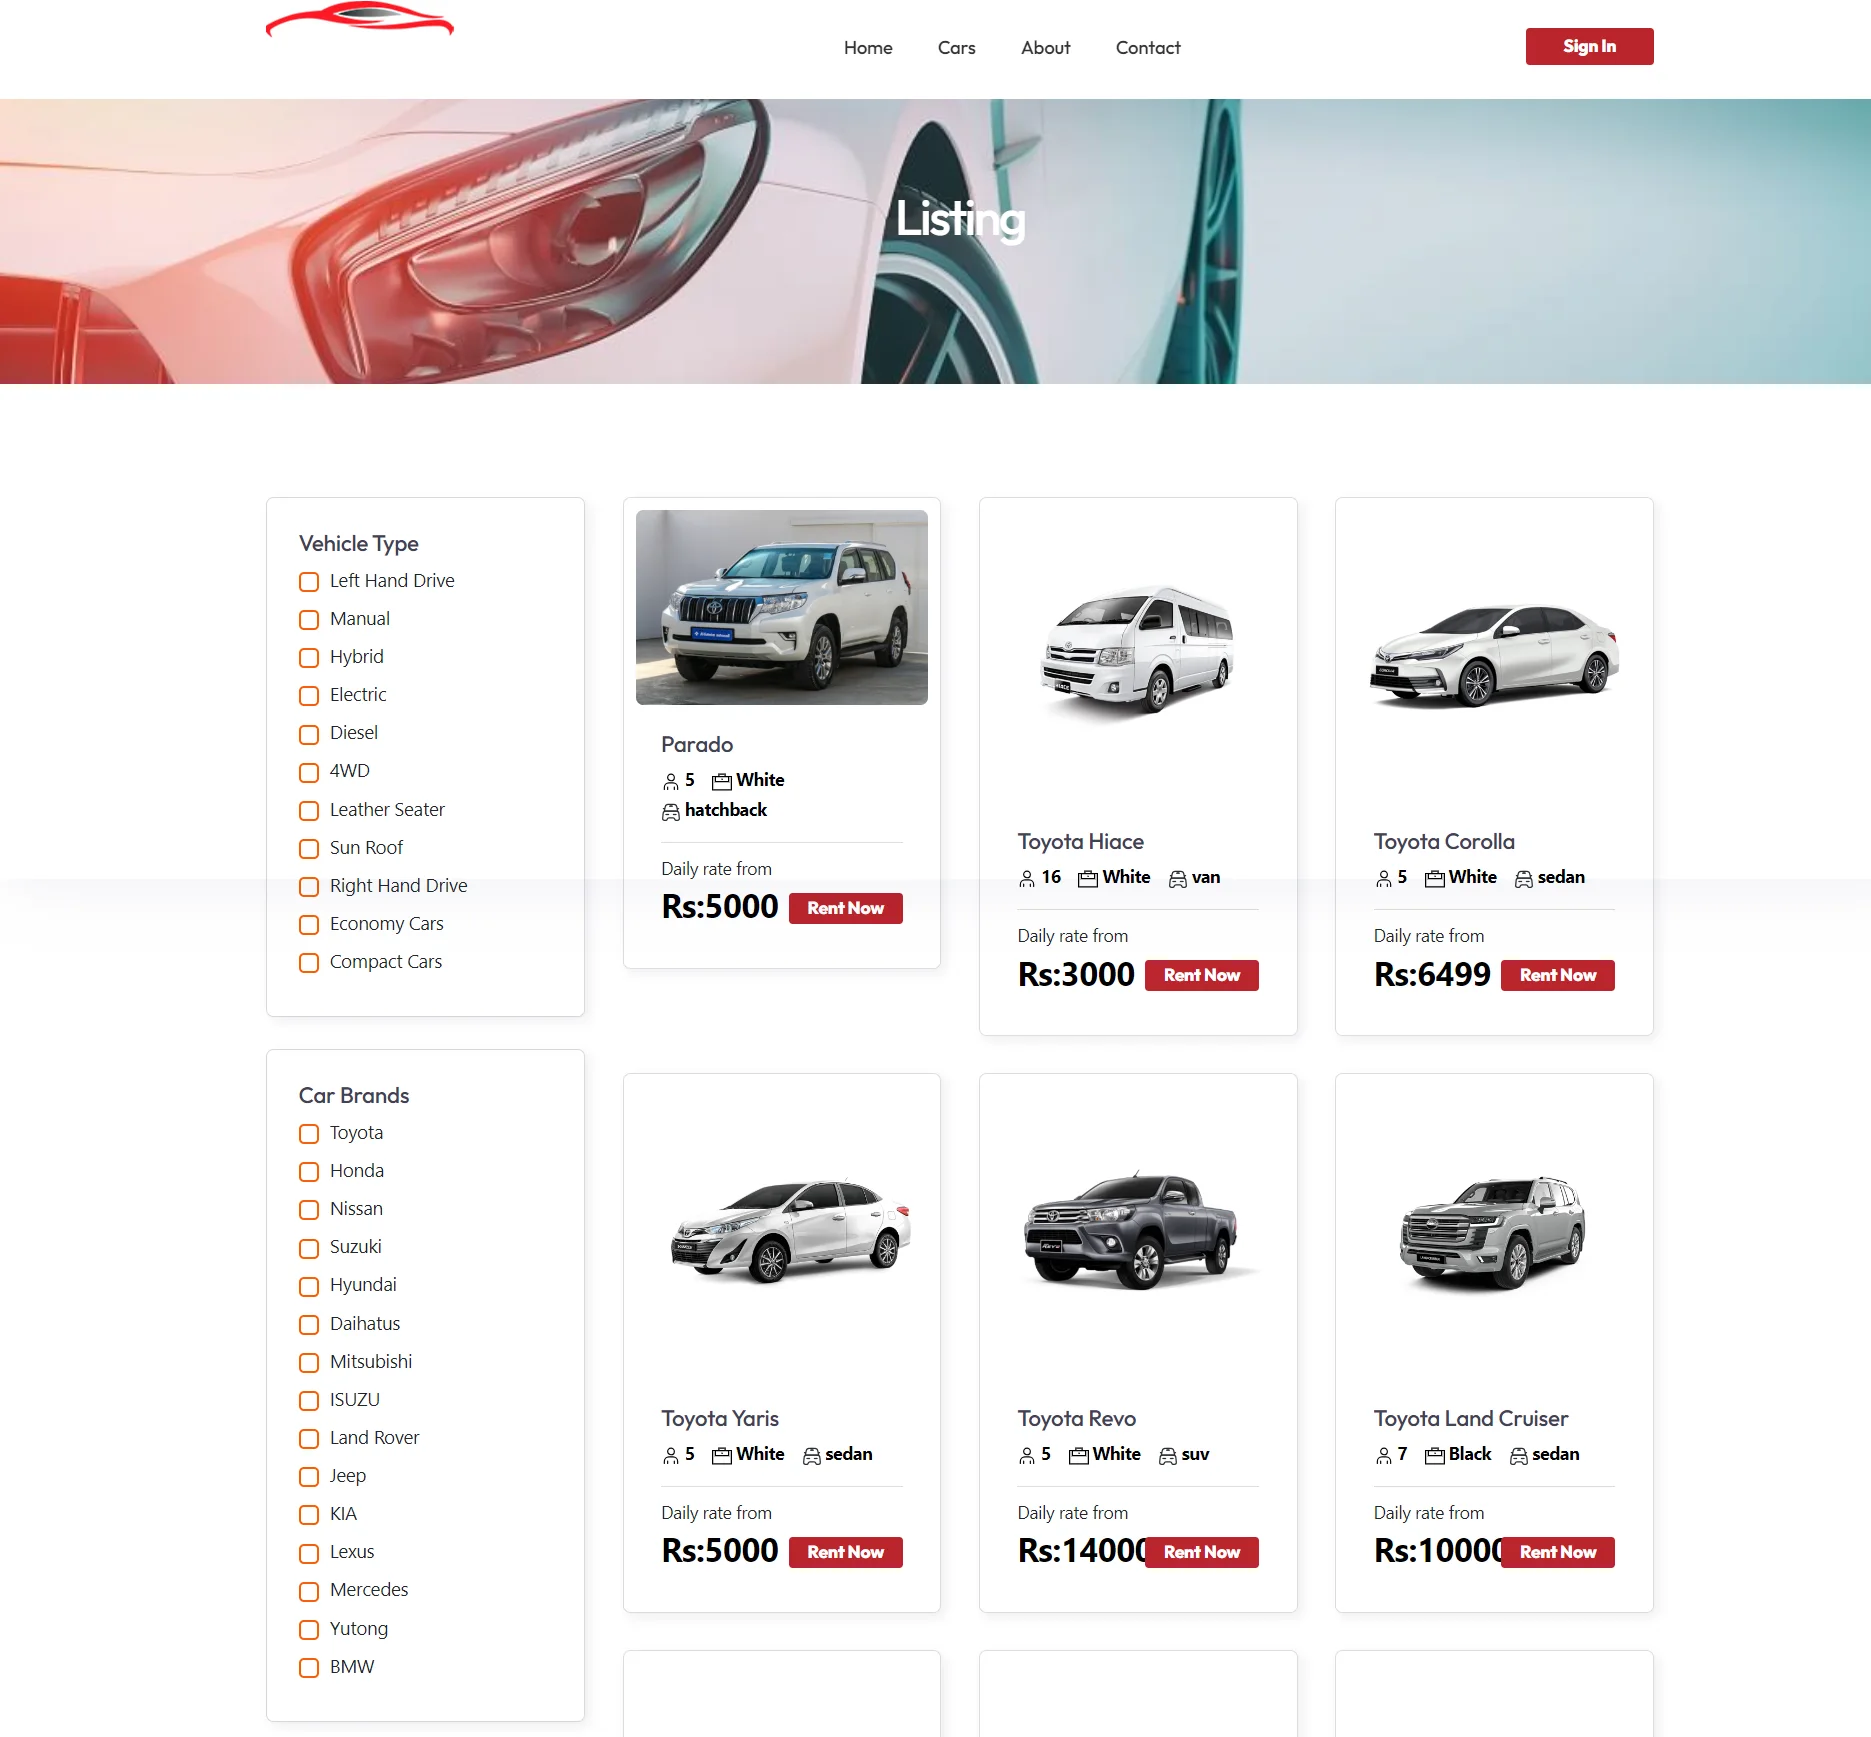Open the About page
This screenshot has height=1737, width=1871.
click(x=1045, y=48)
